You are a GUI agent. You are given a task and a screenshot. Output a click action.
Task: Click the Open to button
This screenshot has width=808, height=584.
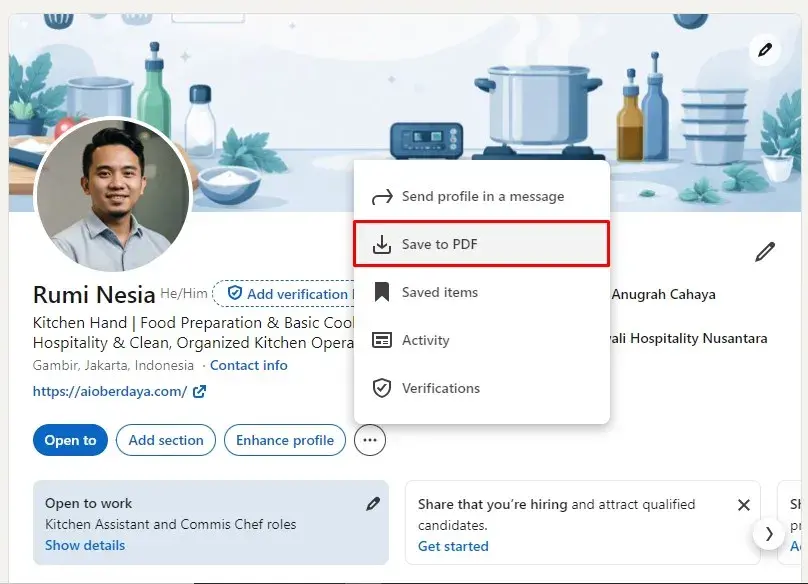(x=69, y=440)
